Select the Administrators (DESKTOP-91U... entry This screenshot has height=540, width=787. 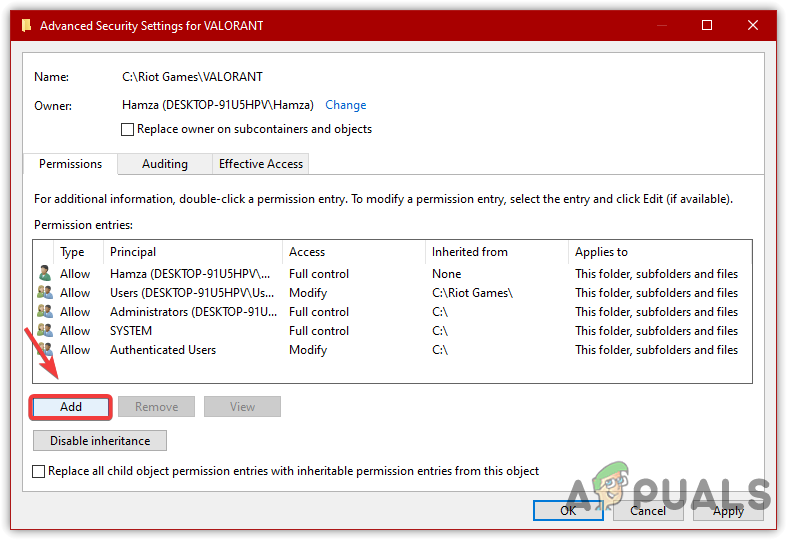(x=193, y=312)
